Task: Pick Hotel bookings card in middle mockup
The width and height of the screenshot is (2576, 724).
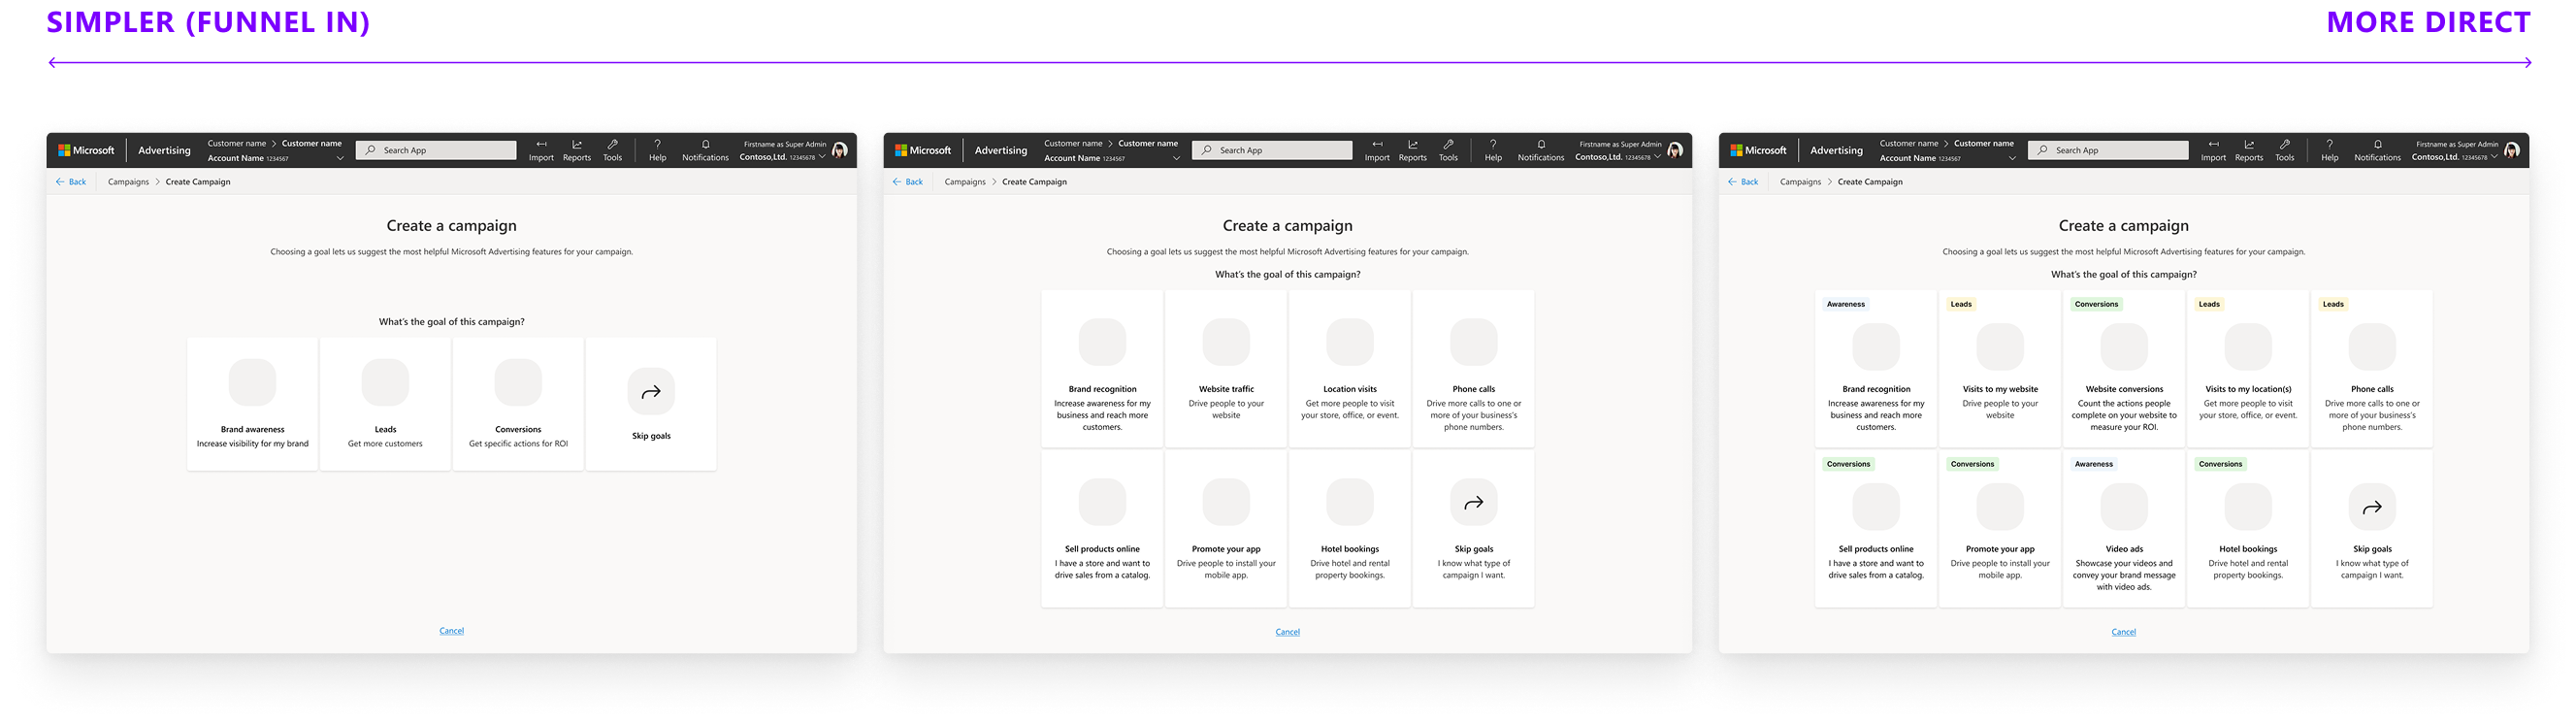Action: tap(1350, 528)
